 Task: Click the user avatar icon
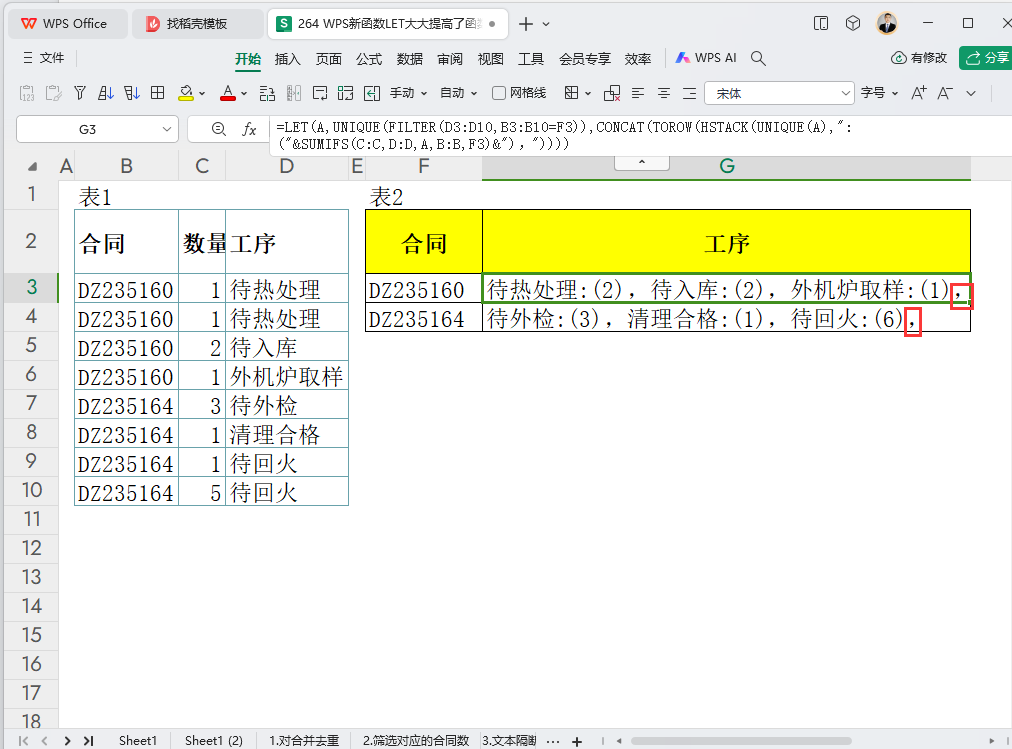[887, 24]
